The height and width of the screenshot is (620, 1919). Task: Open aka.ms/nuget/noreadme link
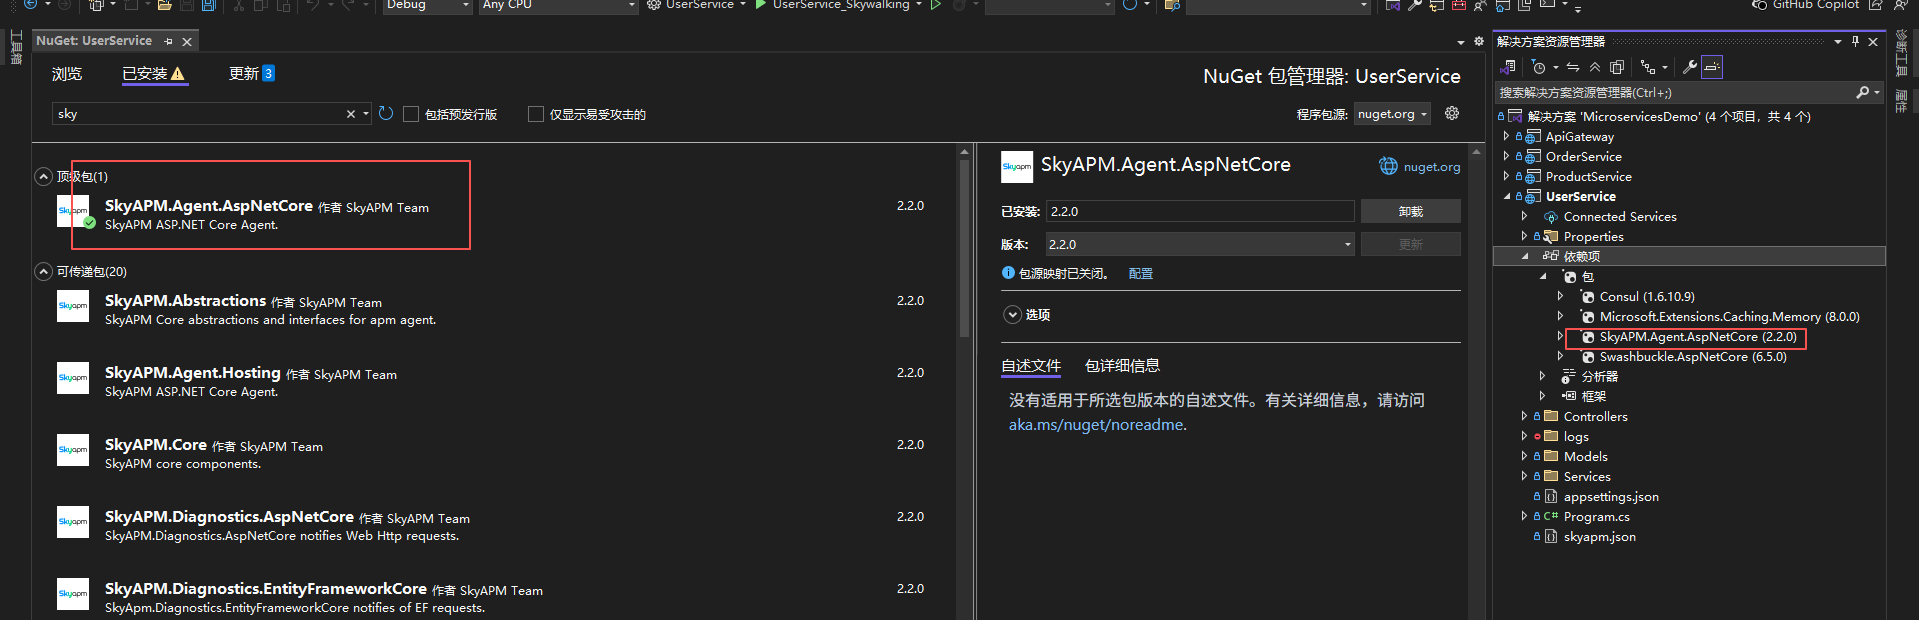point(1097,425)
